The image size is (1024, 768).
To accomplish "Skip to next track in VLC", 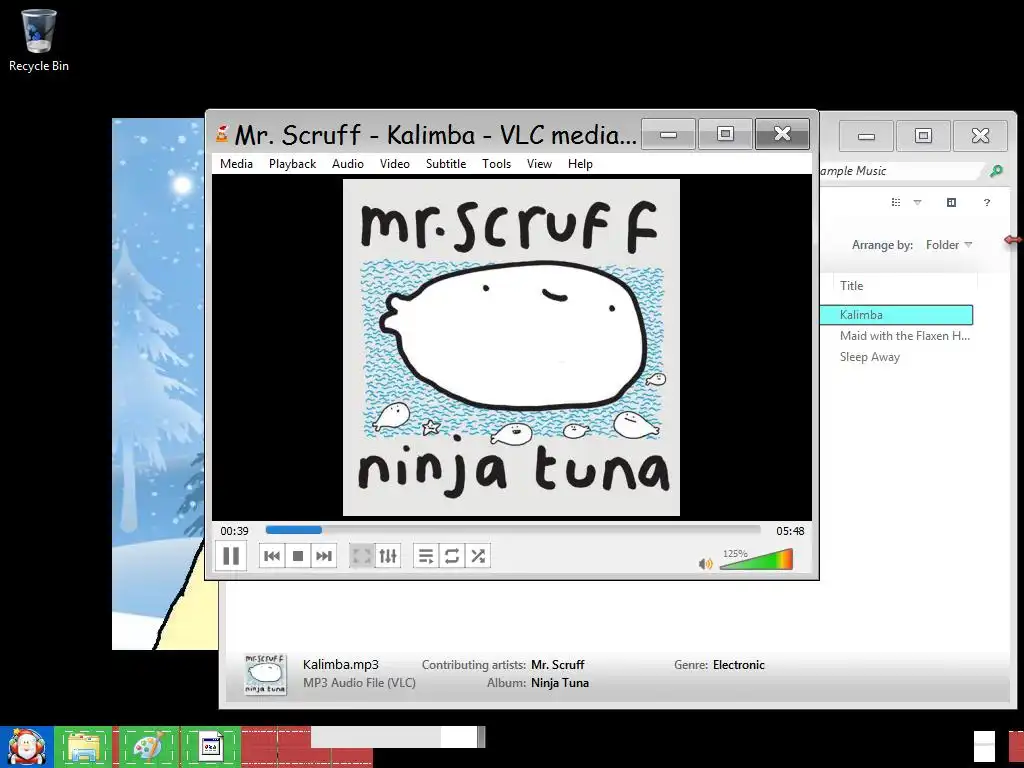I will tap(323, 556).
